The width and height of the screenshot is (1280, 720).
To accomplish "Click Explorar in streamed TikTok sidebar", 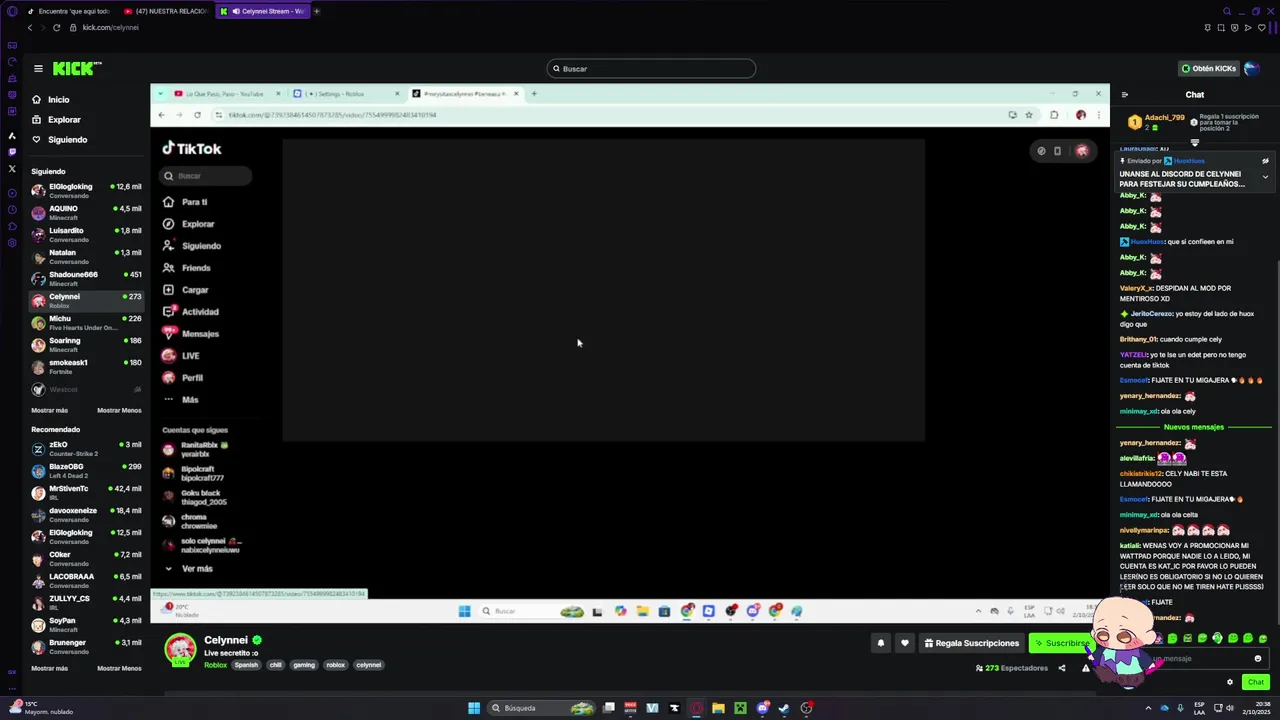I will tap(197, 224).
